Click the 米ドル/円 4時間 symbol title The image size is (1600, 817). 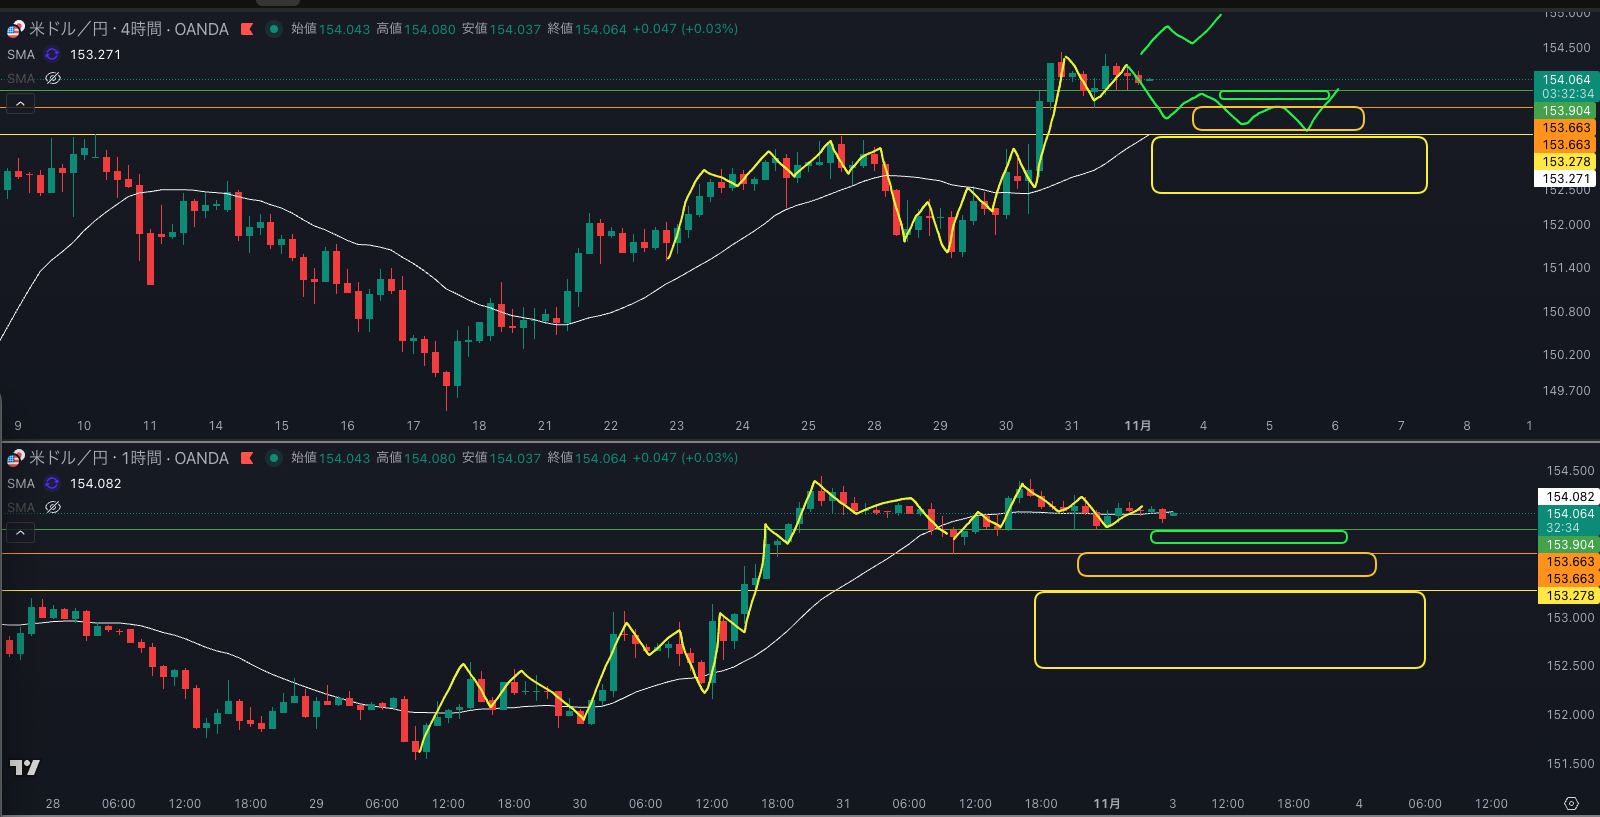(x=128, y=29)
